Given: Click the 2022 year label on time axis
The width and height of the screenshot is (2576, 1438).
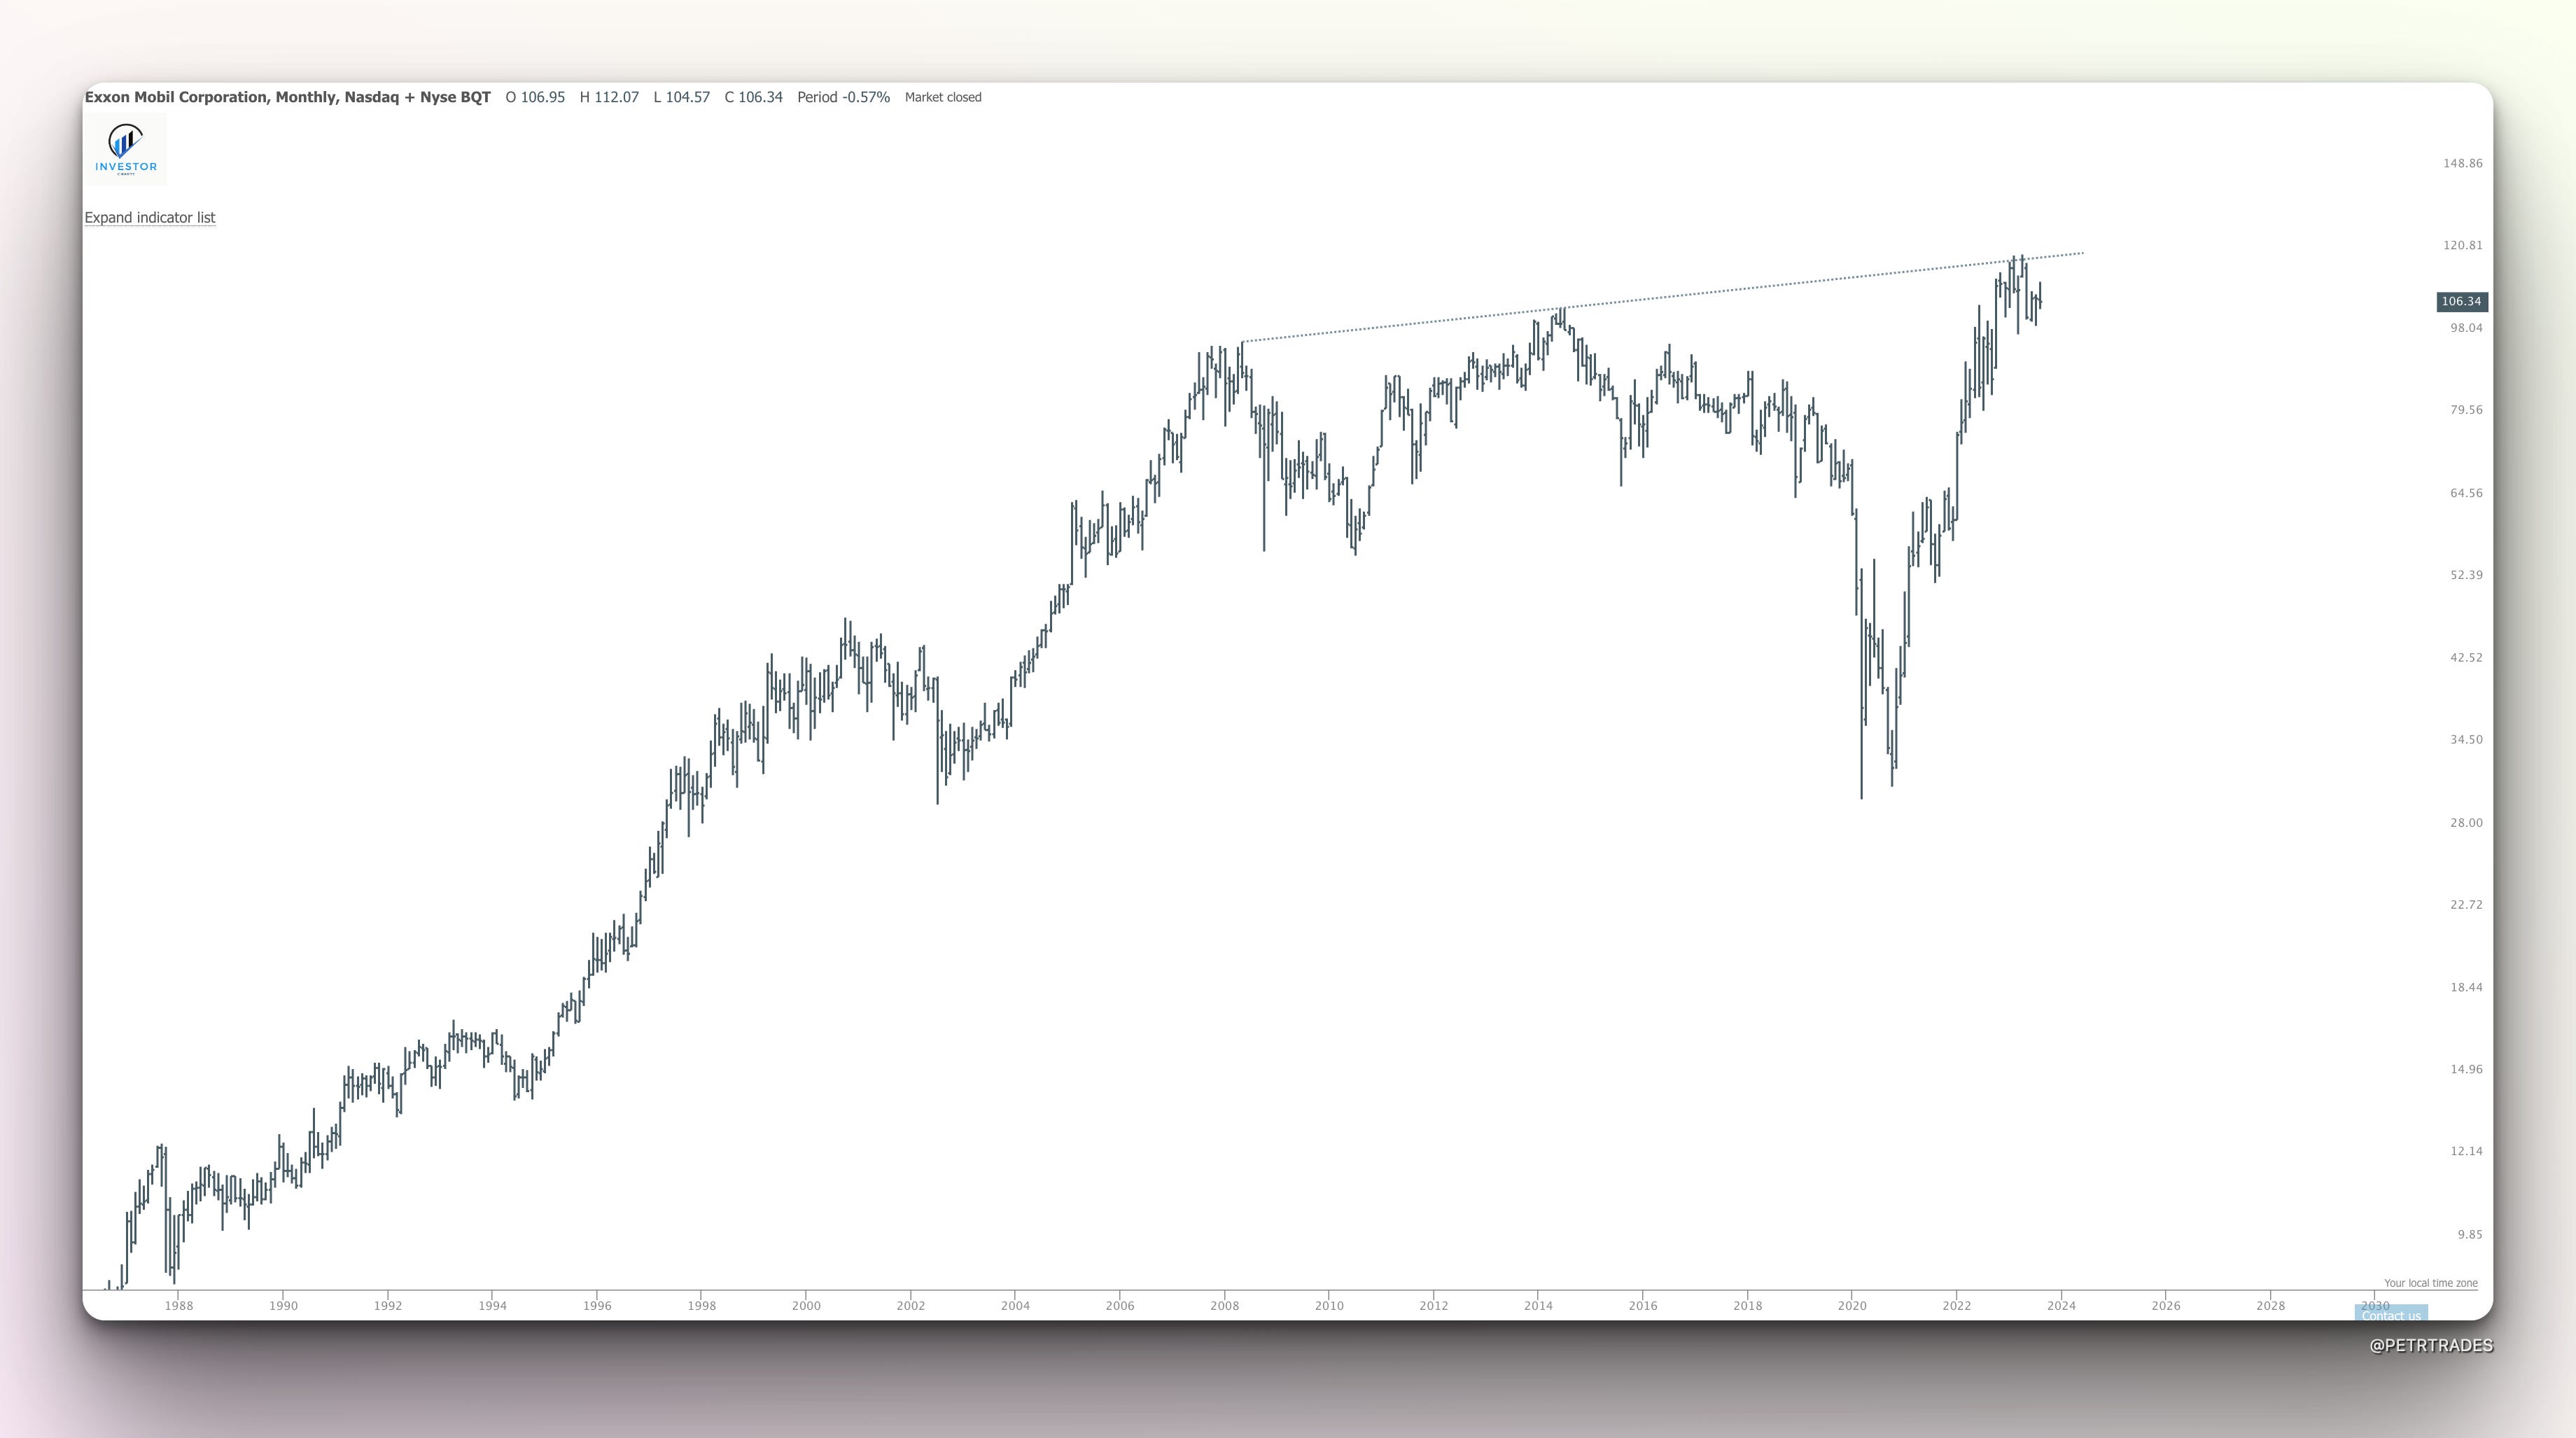Looking at the screenshot, I should pyautogui.click(x=1957, y=1305).
